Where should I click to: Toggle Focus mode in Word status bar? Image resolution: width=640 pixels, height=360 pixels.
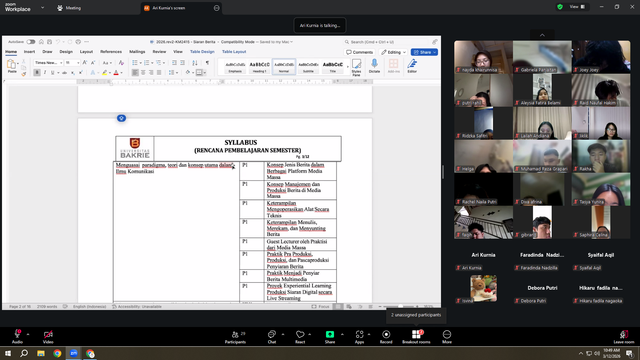(x=320, y=307)
